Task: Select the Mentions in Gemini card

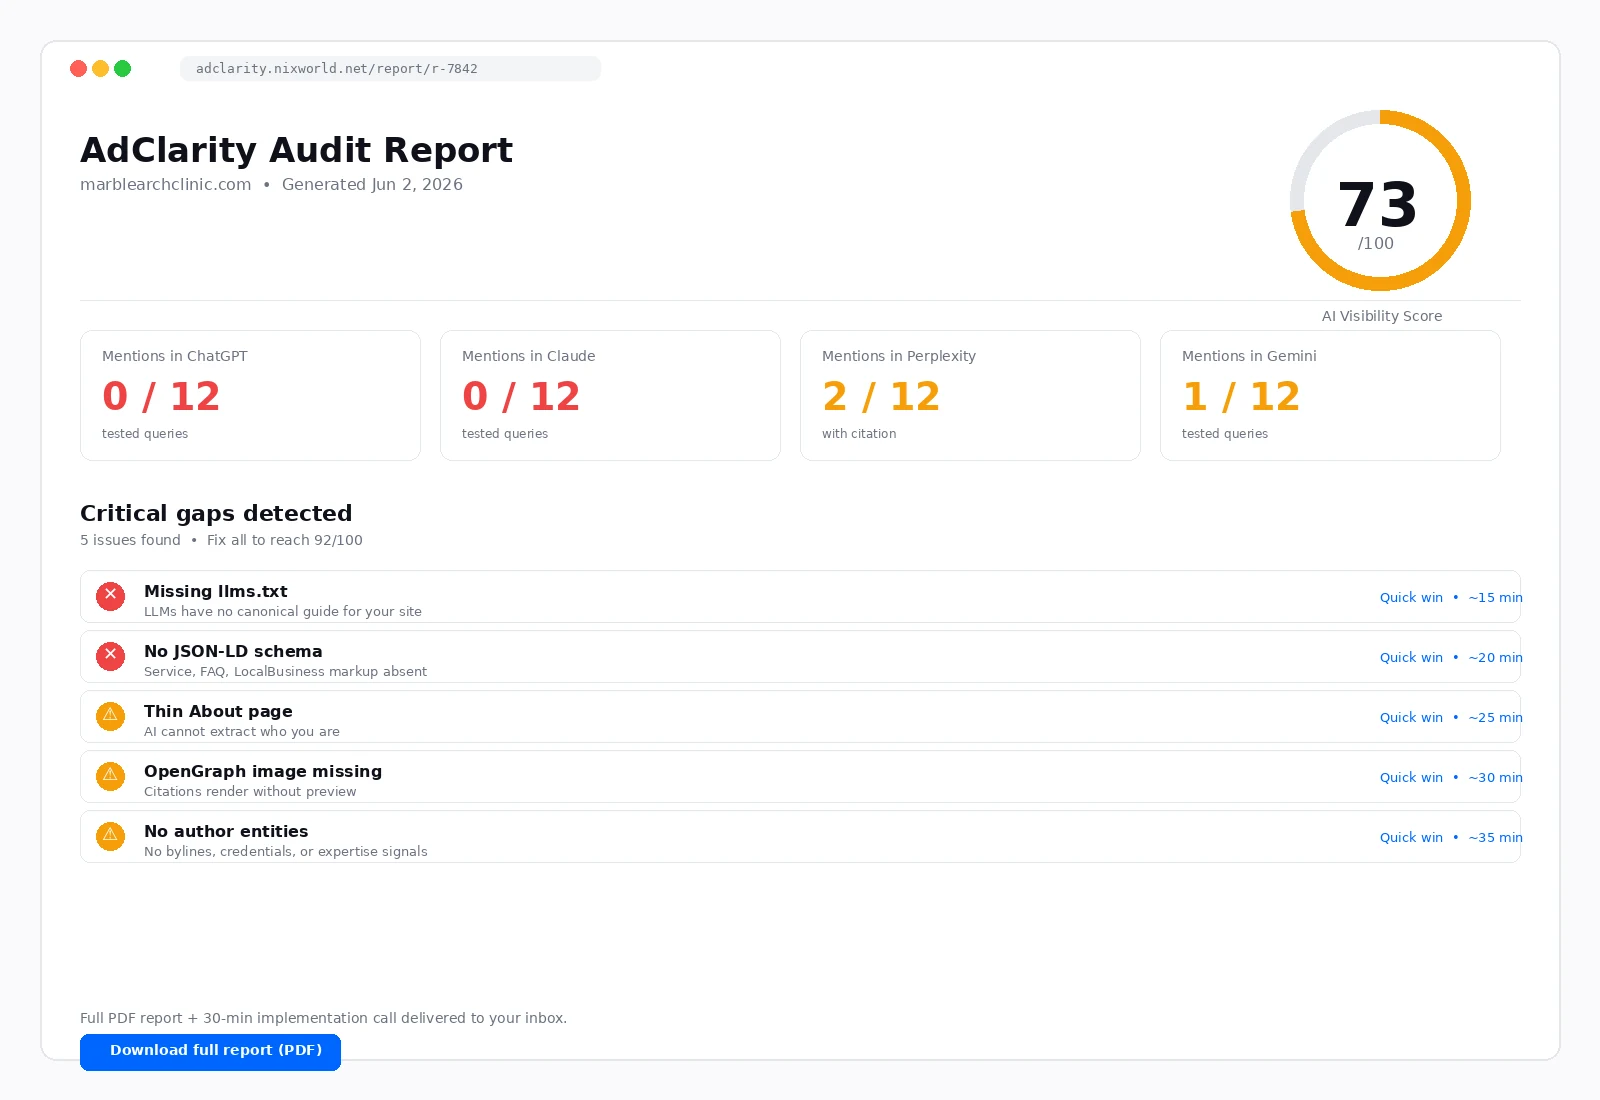Action: (1330, 395)
